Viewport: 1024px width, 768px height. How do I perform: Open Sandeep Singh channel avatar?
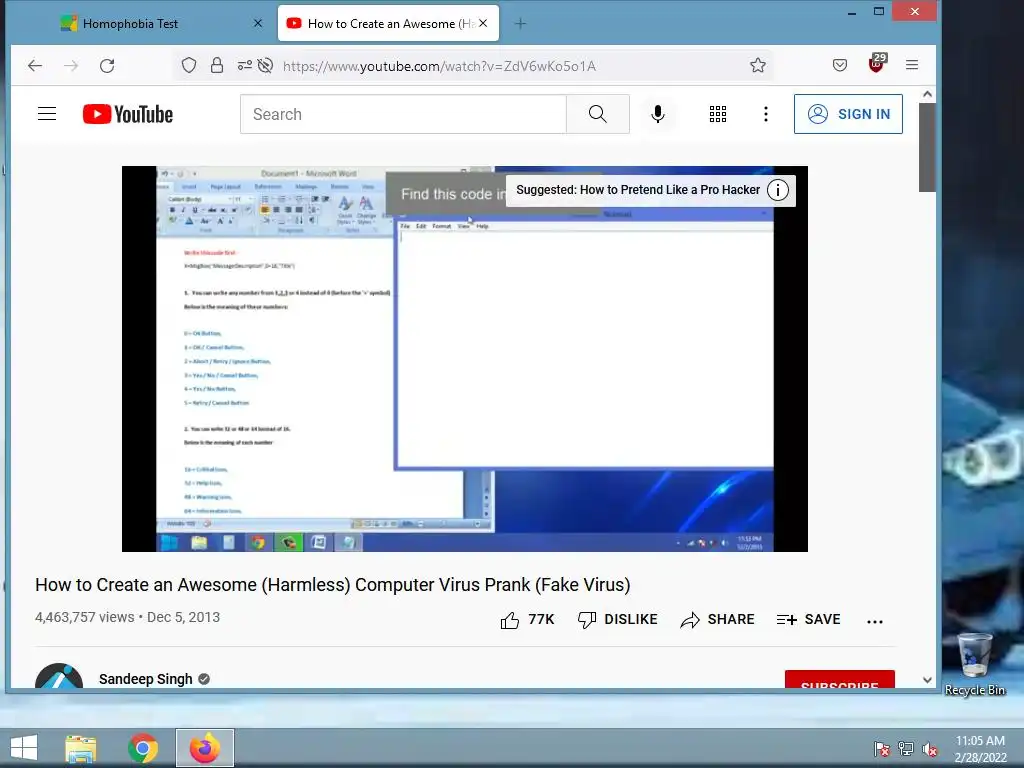click(x=59, y=676)
